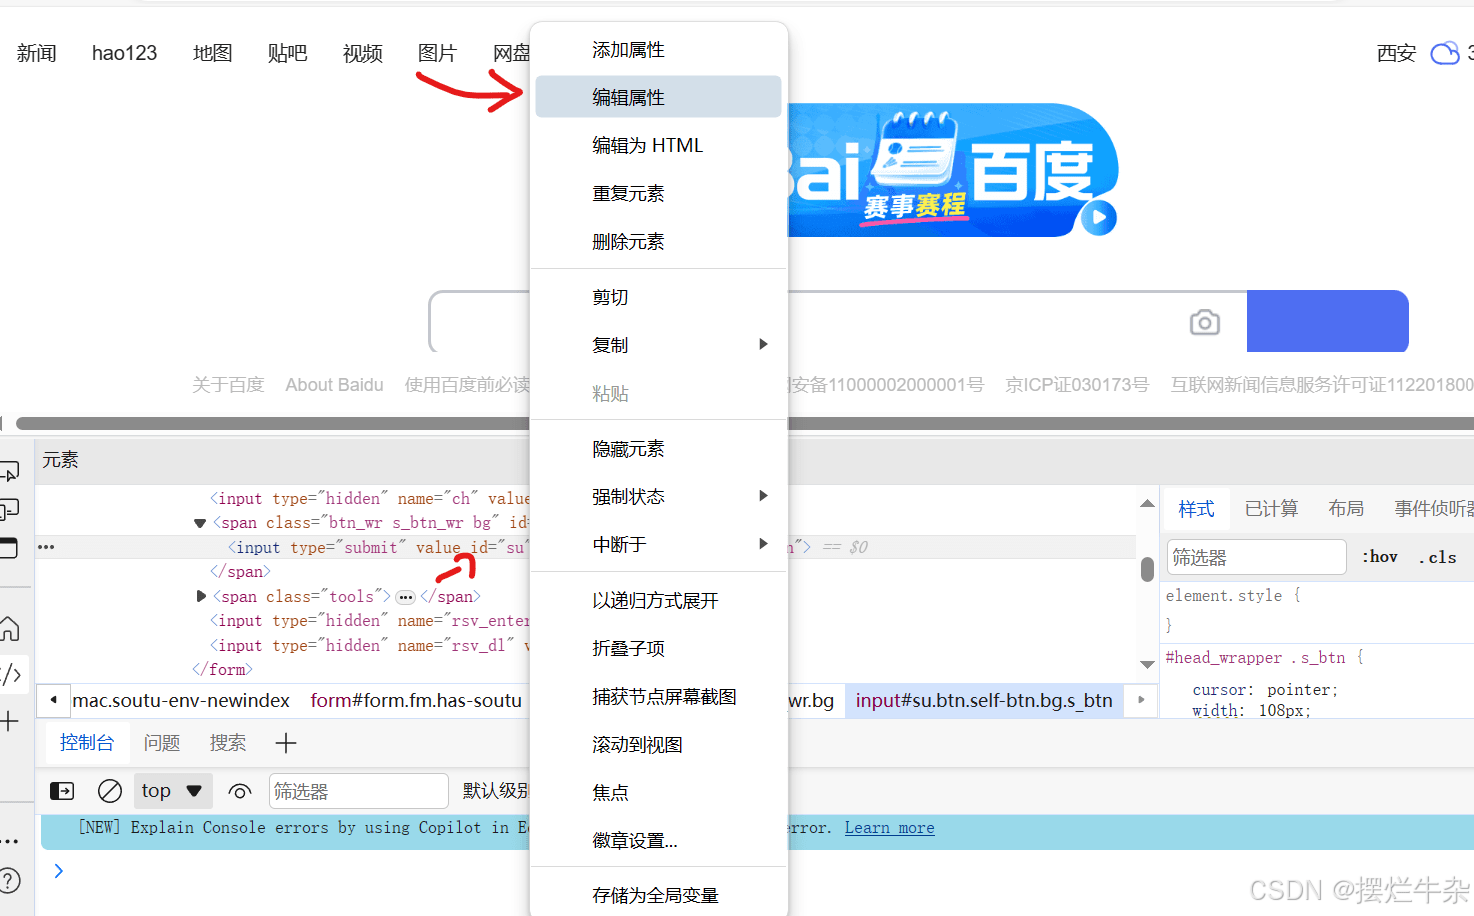
Task: Click the console 筛选器 input field
Action: click(x=359, y=791)
